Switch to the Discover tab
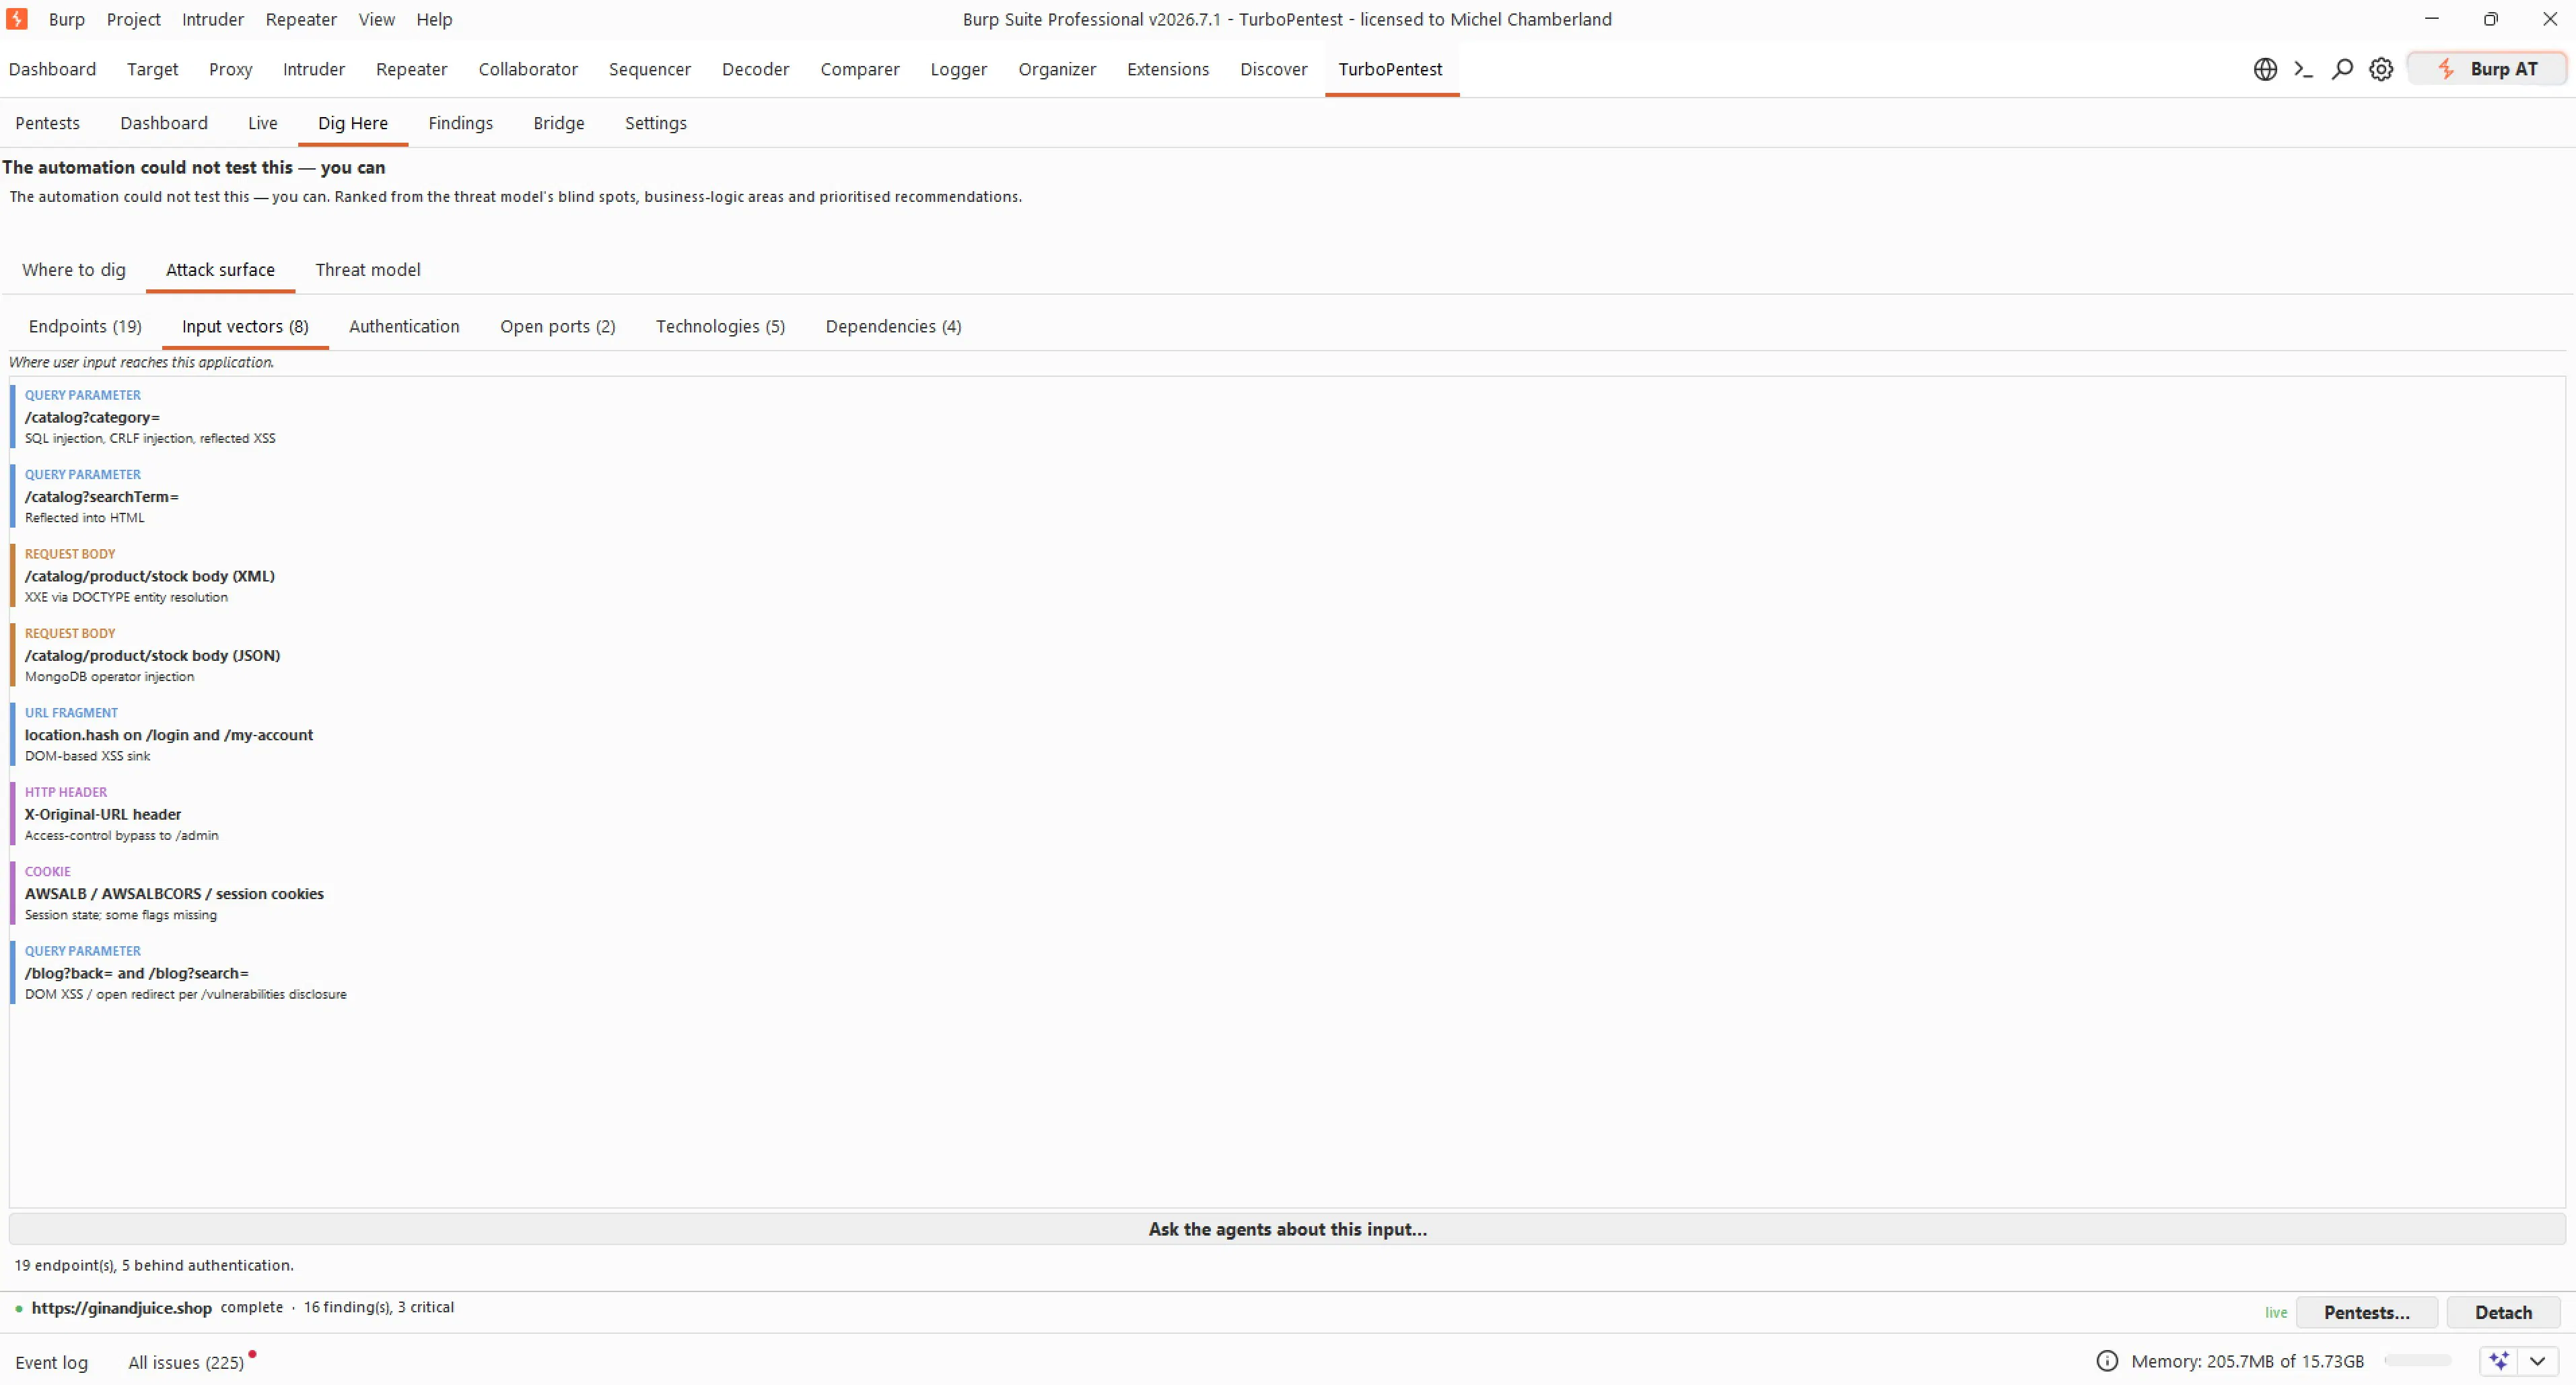Image resolution: width=2576 pixels, height=1385 pixels. (1274, 69)
